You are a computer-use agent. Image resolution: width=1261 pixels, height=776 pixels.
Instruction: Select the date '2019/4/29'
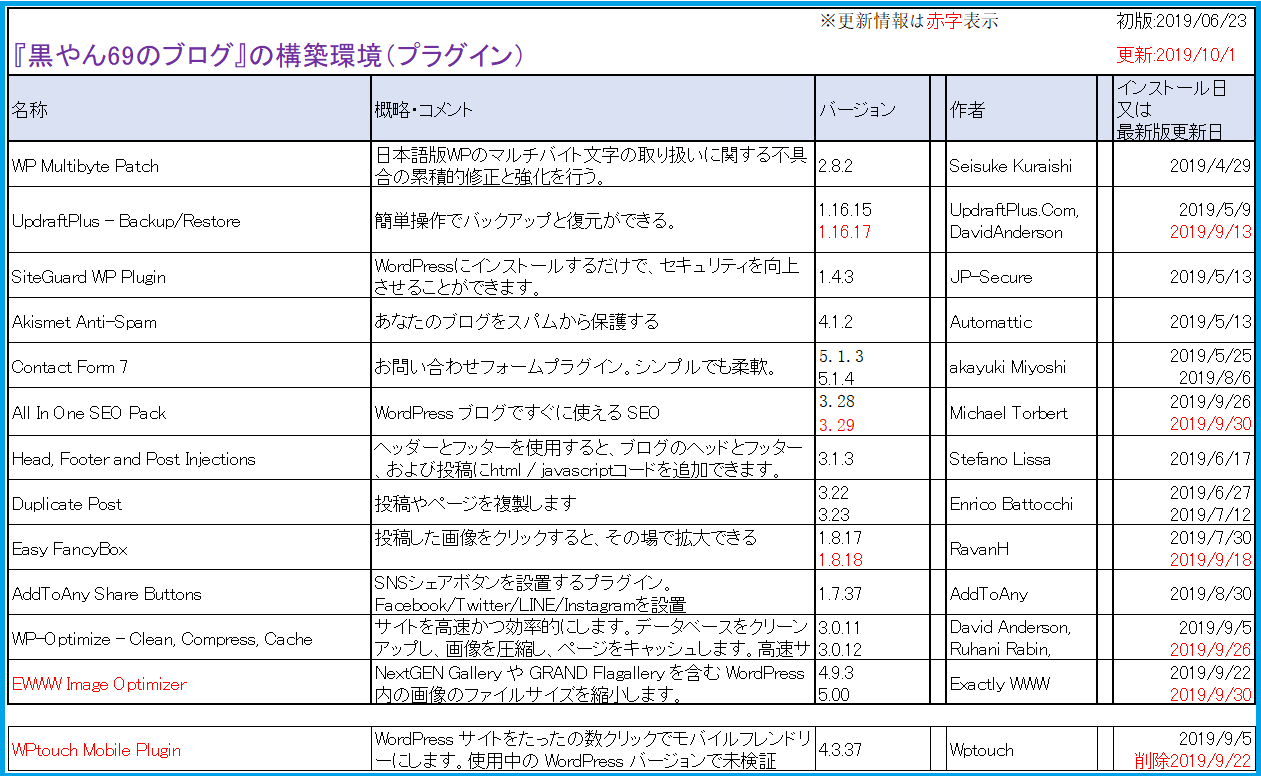pos(1210,166)
